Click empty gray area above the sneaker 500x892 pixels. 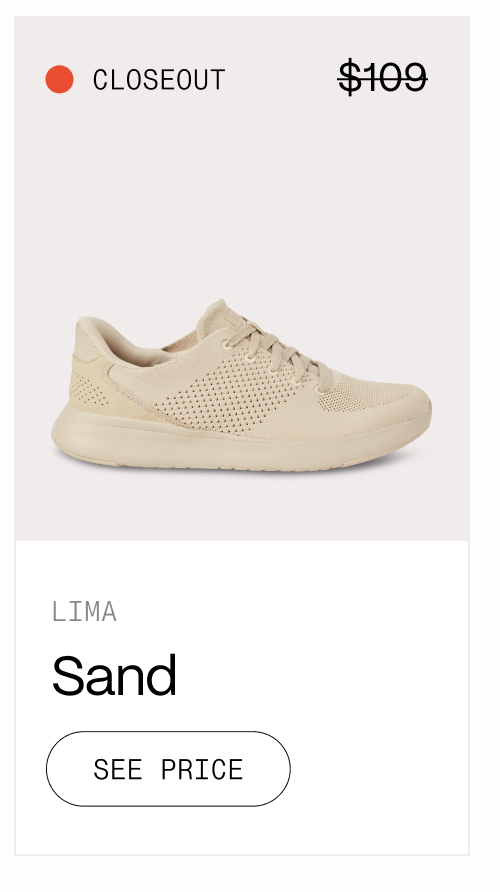point(242,199)
